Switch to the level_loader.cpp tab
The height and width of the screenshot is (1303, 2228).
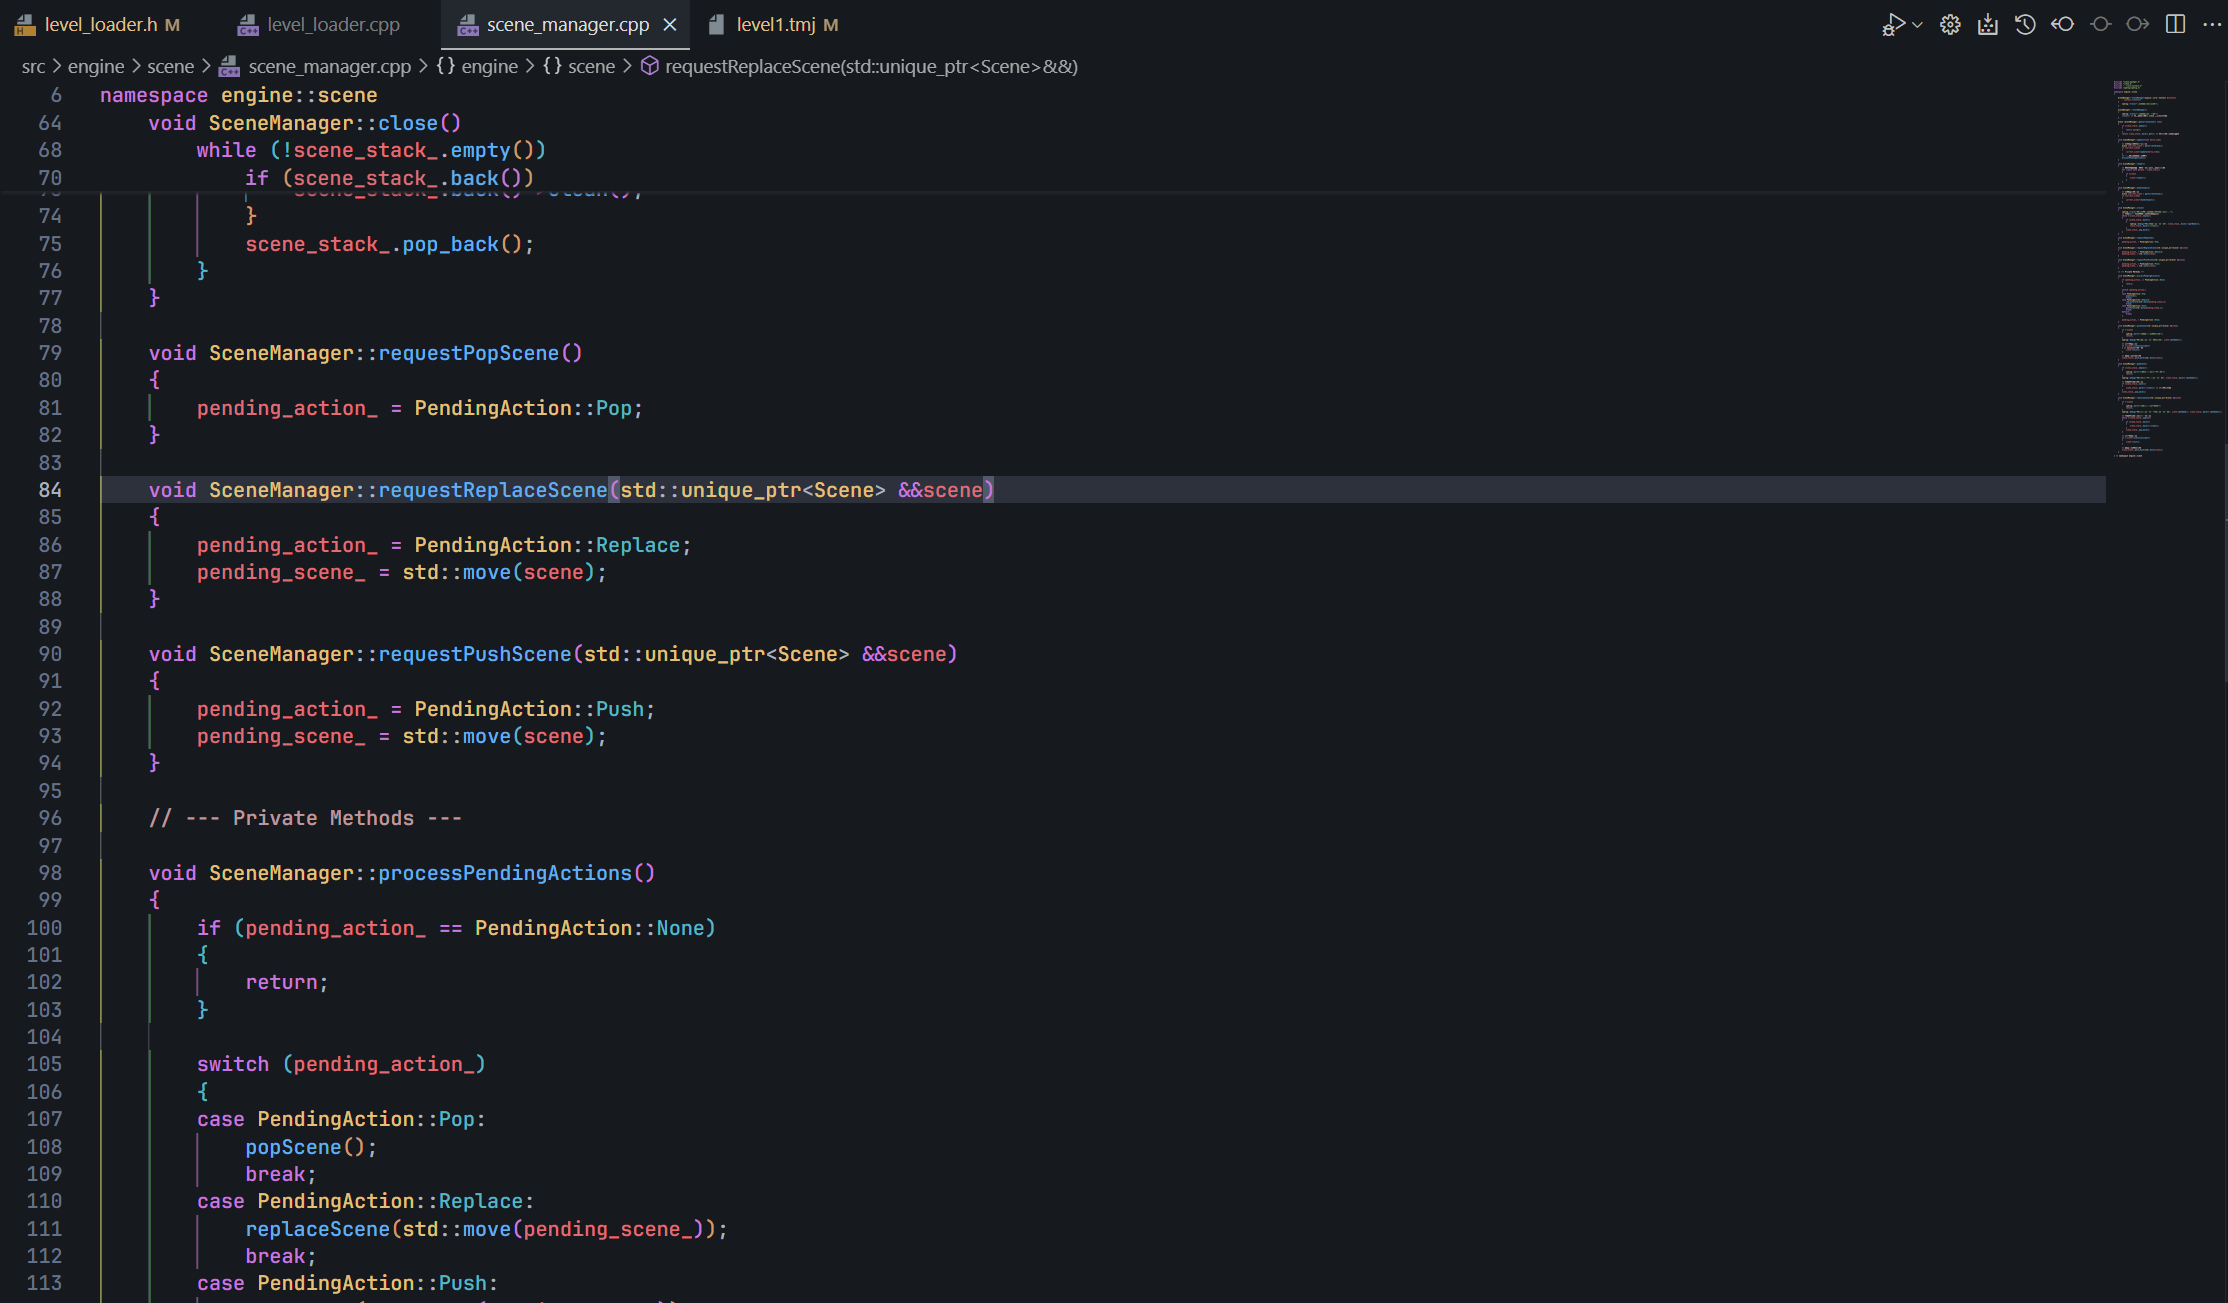coord(331,24)
